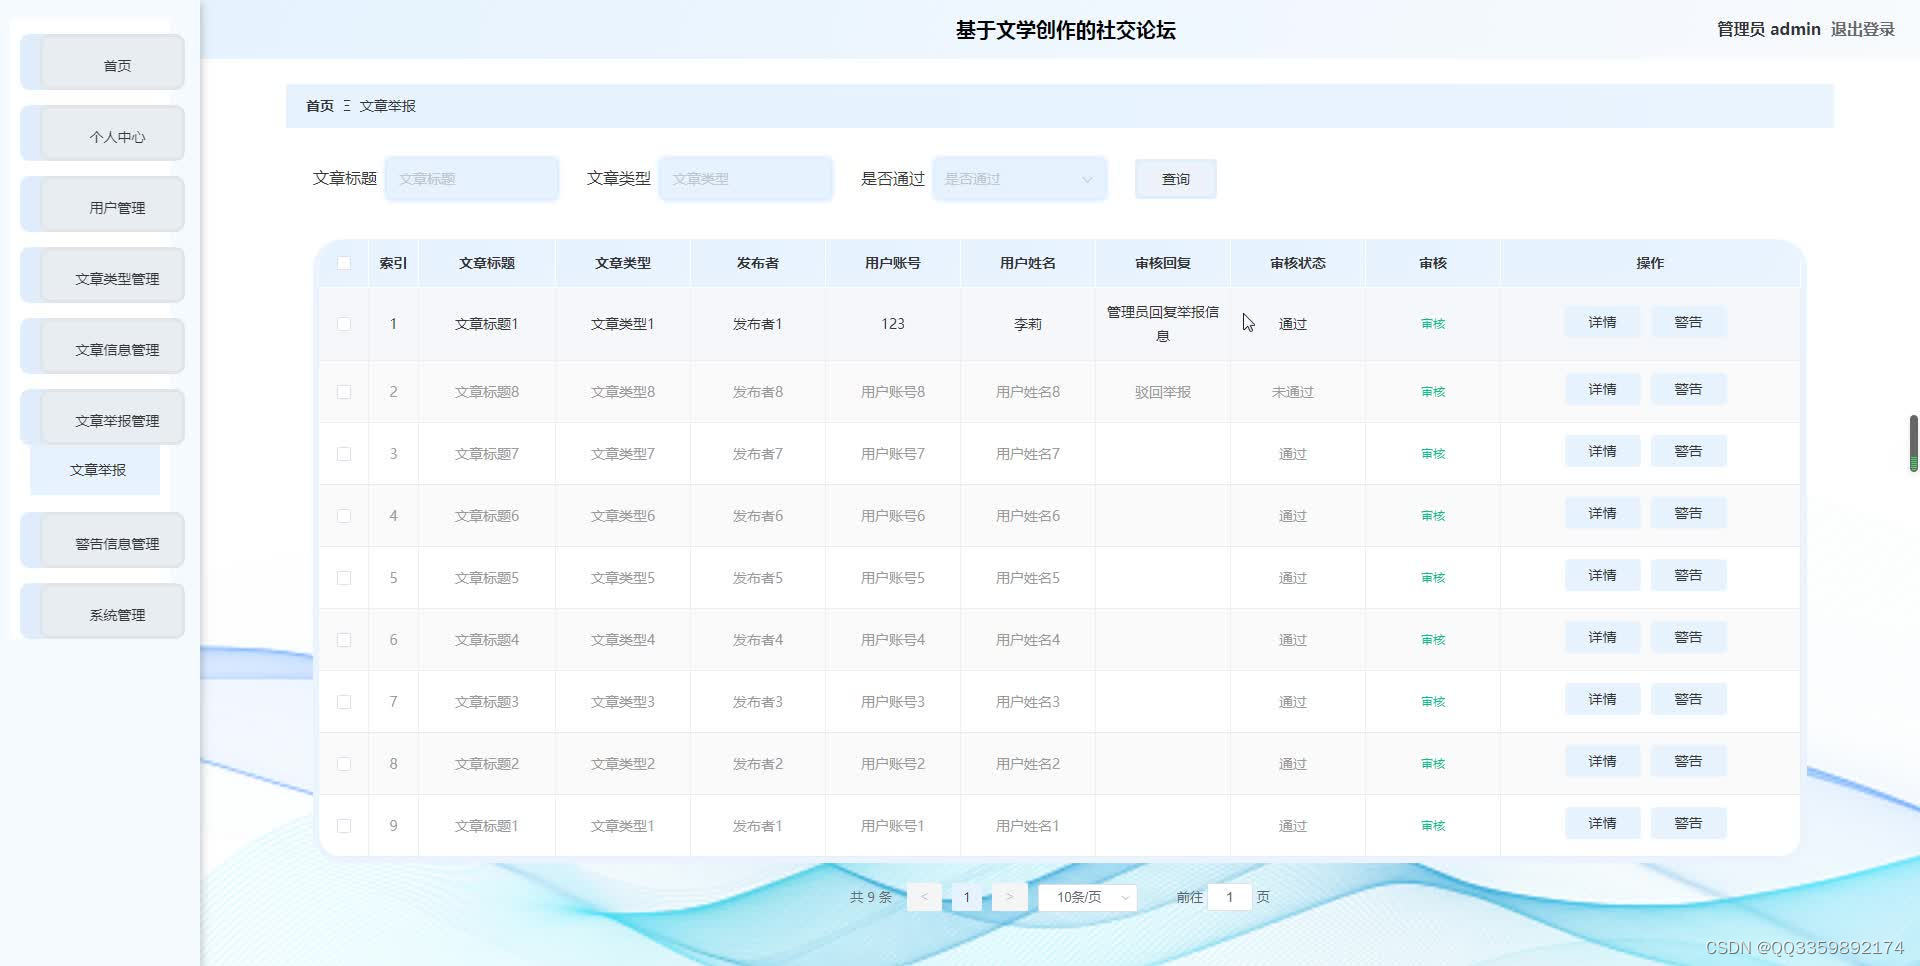Toggle checkbox for row 文章标题3

[344, 702]
